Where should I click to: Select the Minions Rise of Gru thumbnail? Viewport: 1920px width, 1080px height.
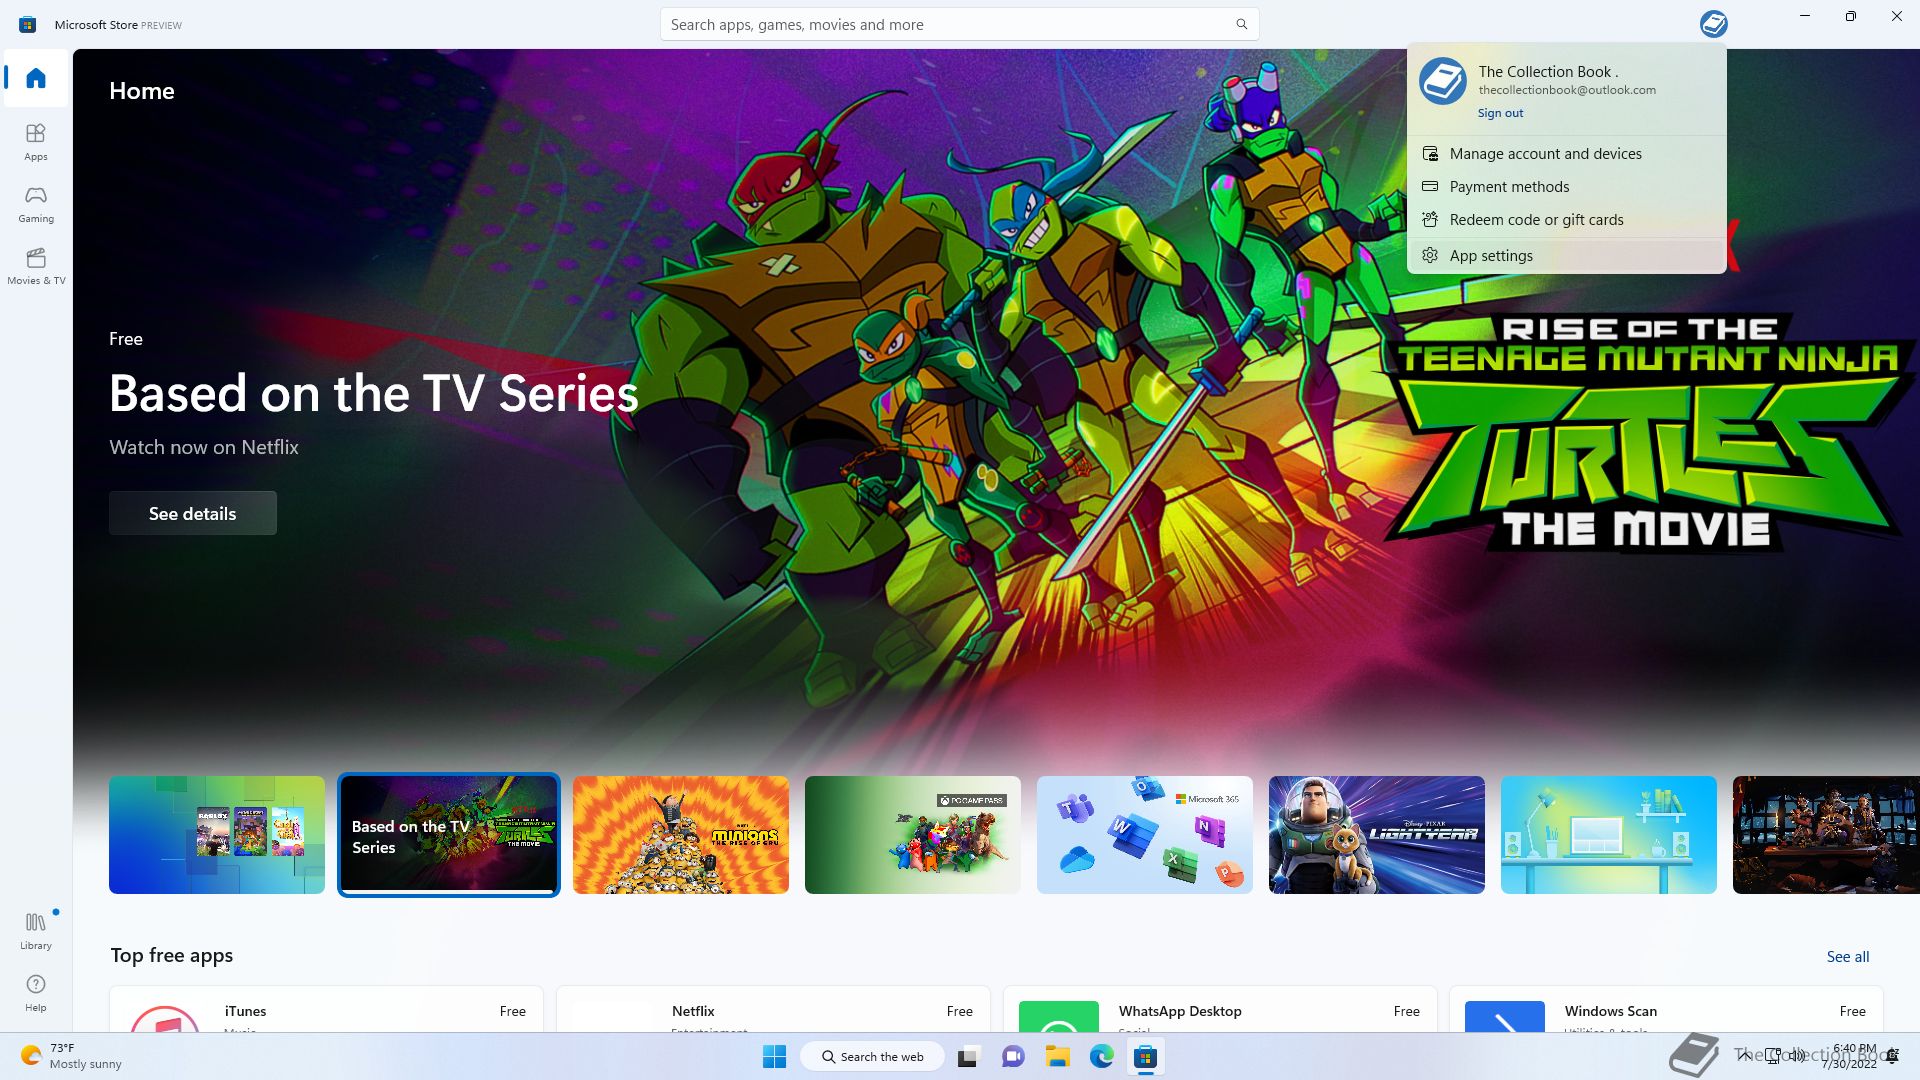[x=681, y=835]
